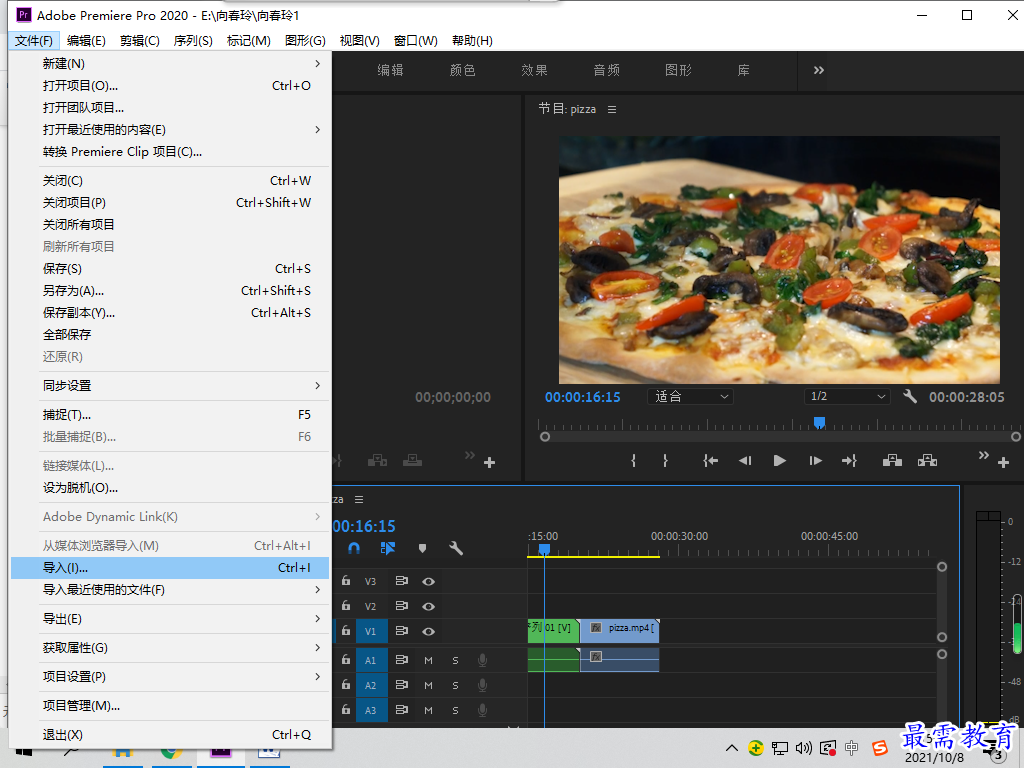
Task: Open timeline panel hamburger menu
Action: pyautogui.click(x=359, y=500)
